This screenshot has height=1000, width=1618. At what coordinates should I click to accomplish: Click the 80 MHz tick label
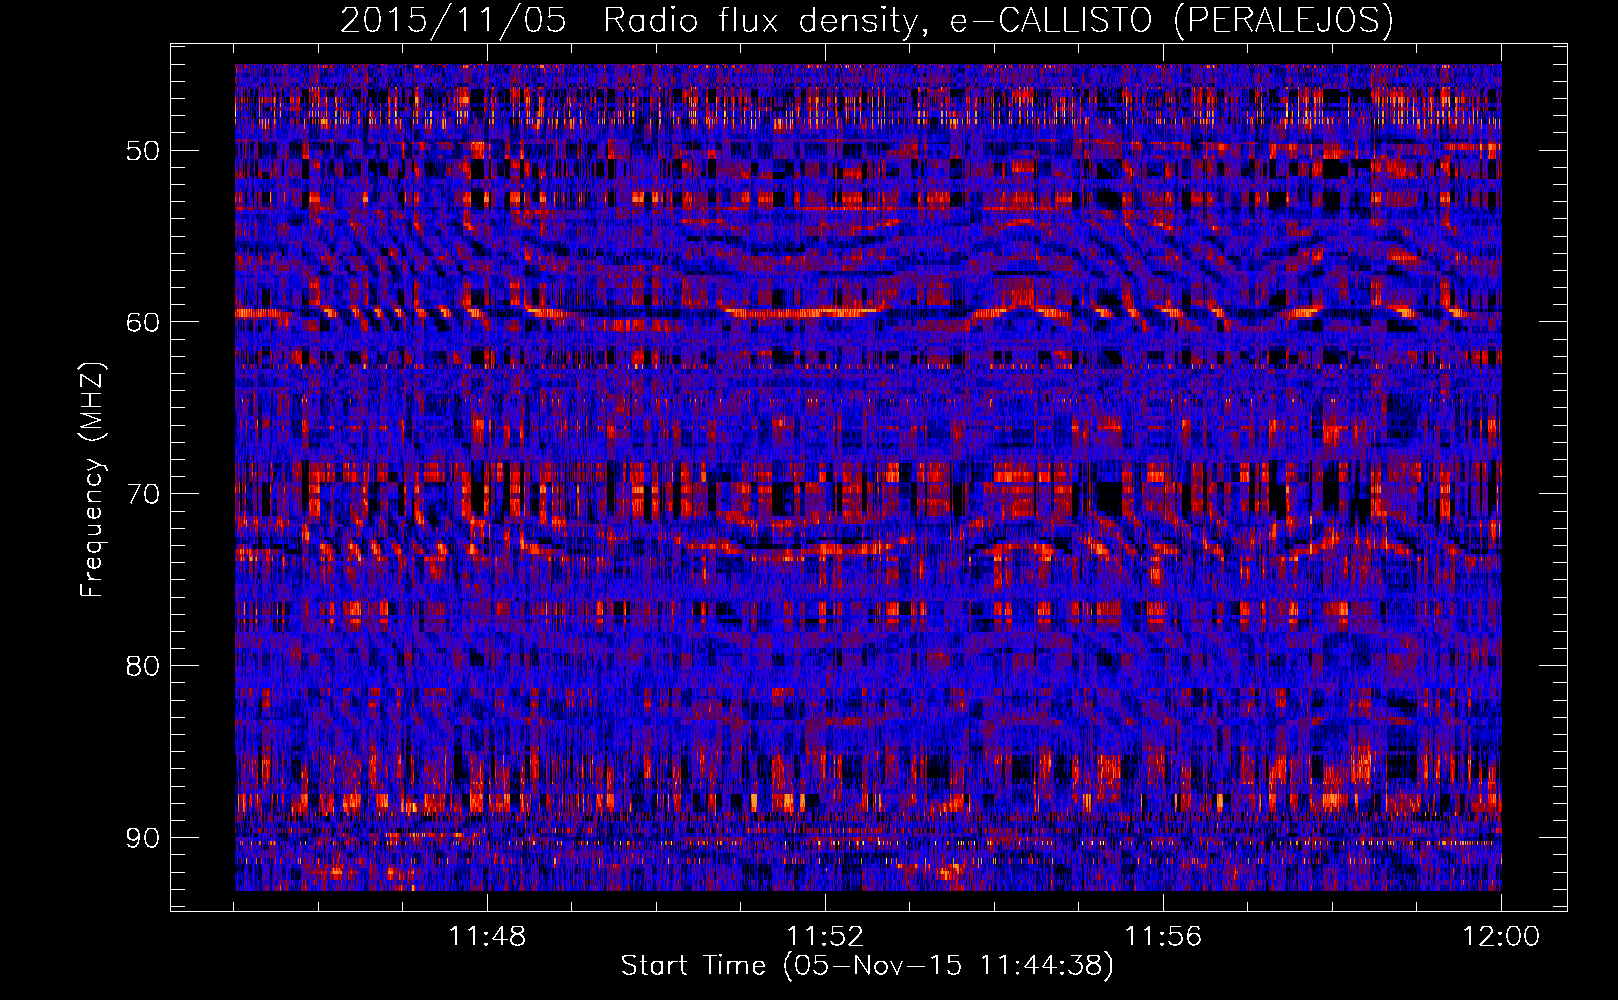coord(143,666)
